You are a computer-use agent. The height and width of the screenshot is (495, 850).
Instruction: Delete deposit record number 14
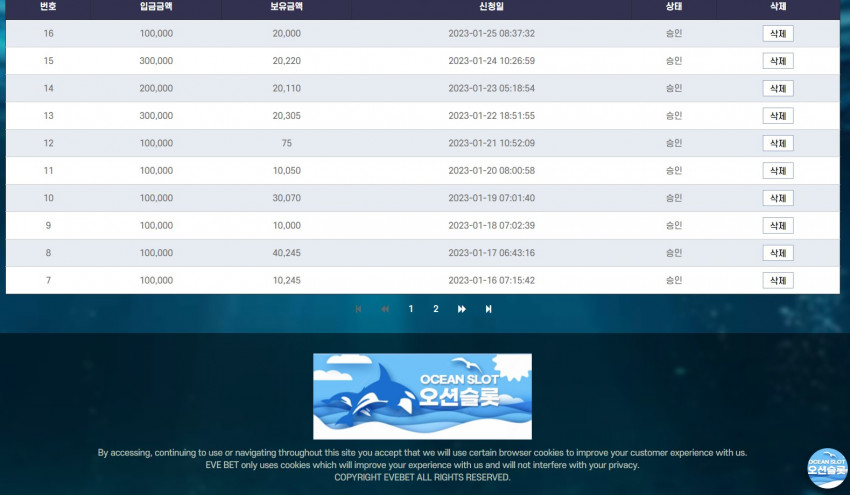click(778, 88)
